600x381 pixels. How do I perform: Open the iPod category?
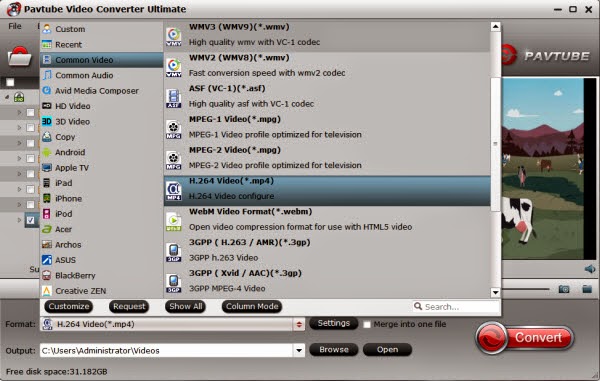[101, 214]
